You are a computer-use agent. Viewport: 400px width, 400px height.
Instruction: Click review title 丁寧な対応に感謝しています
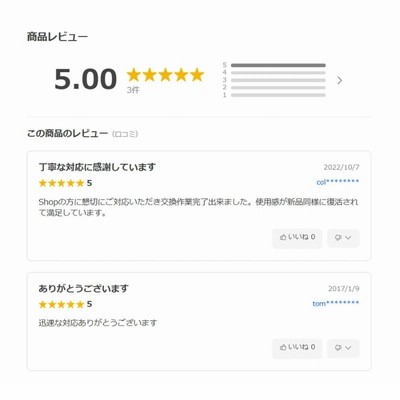97,167
